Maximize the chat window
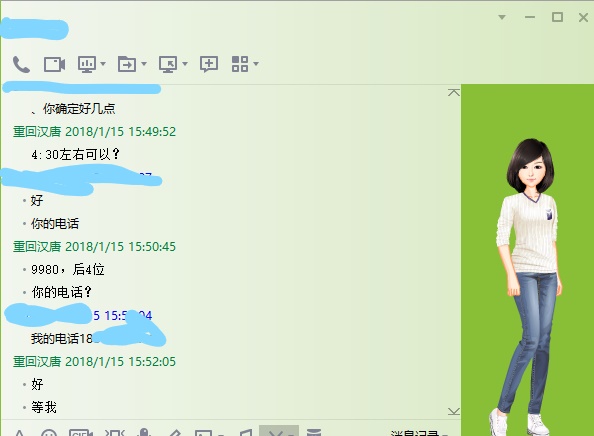This screenshot has width=594, height=436. click(x=557, y=17)
